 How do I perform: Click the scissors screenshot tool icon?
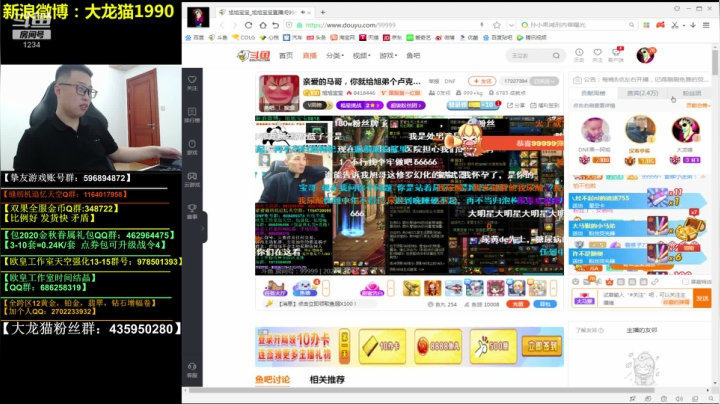coord(675,25)
